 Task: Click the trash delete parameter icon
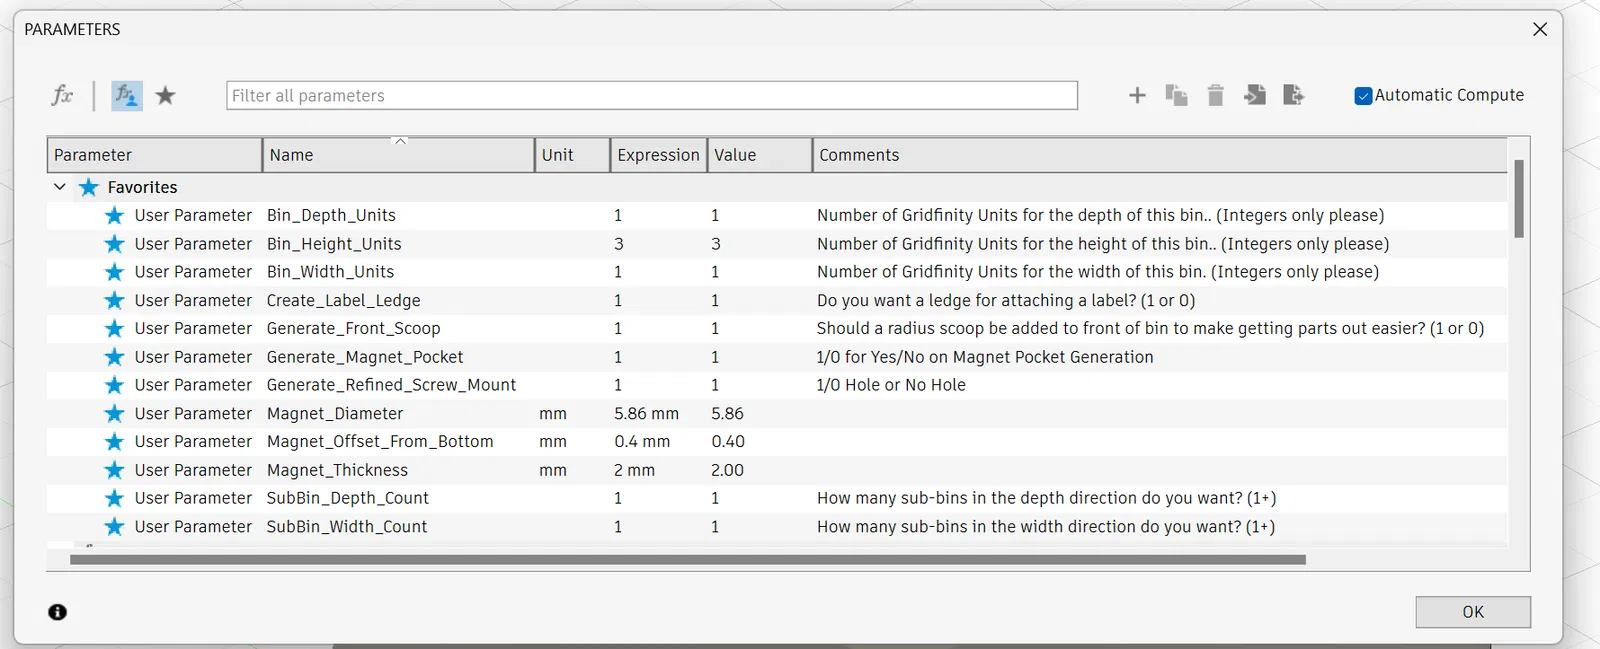tap(1215, 95)
